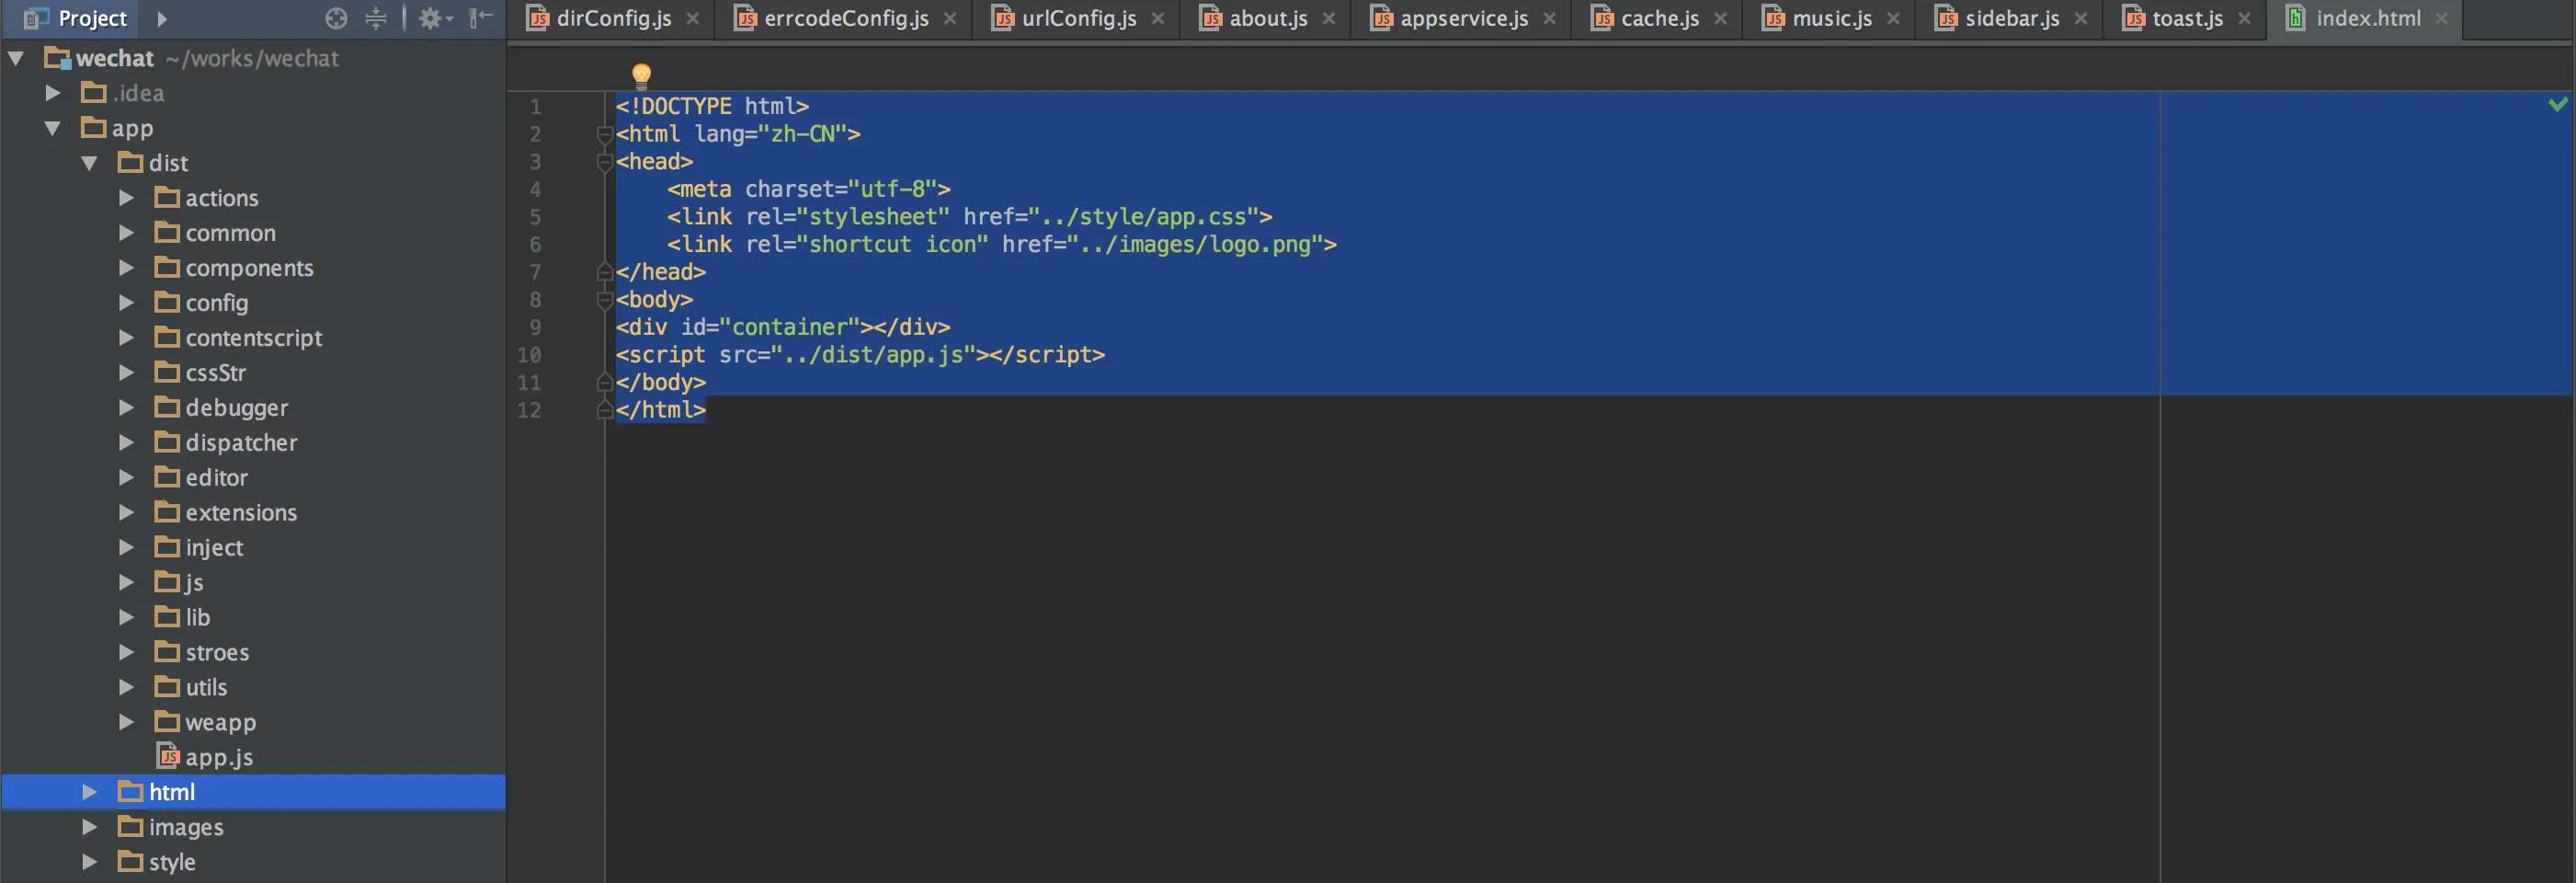Click the Project panel title
The width and height of the screenshot is (2576, 883).
point(92,18)
